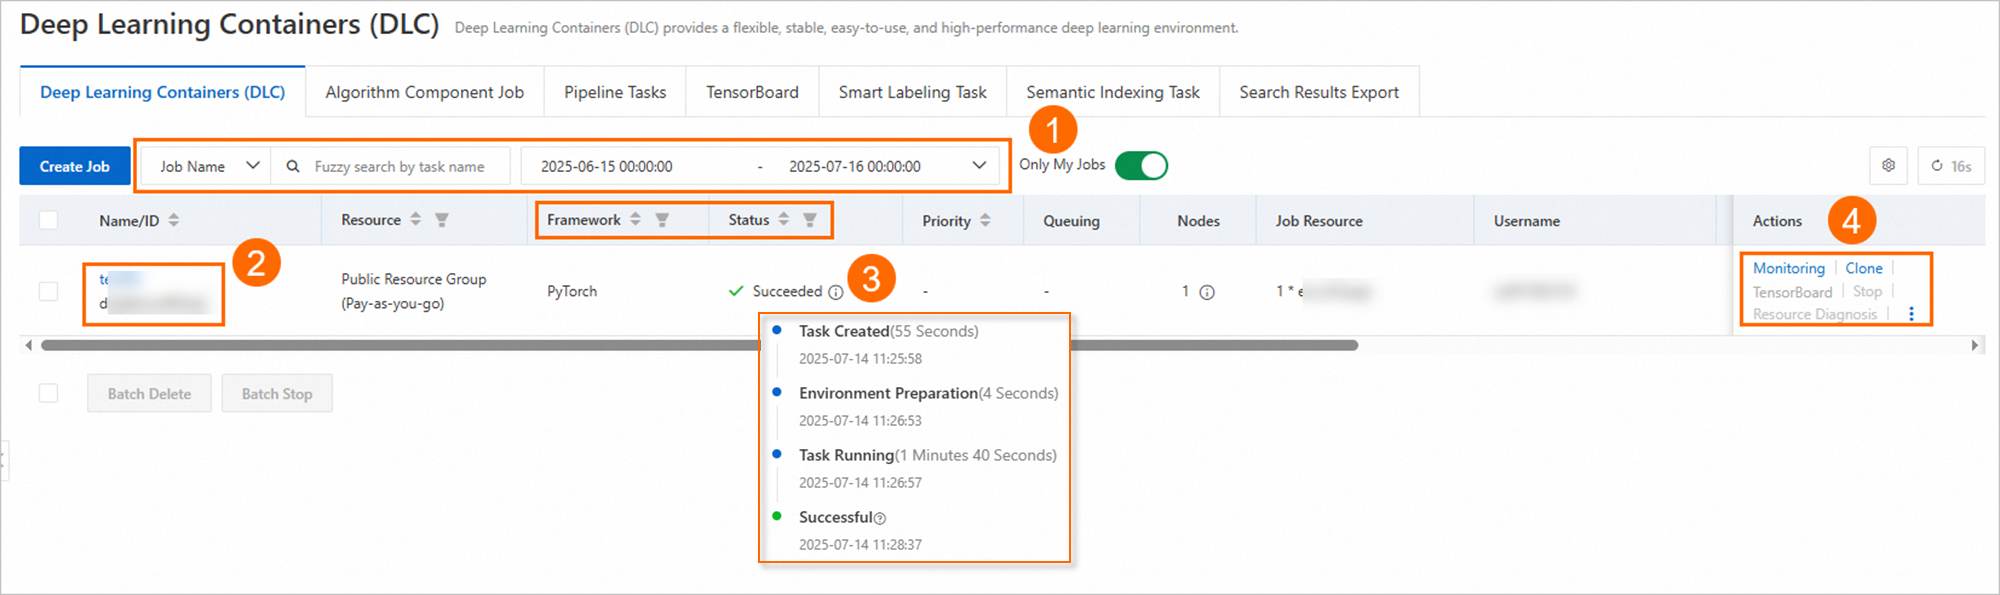Sort the Priority column
Image resolution: width=2000 pixels, height=595 pixels.
click(x=985, y=220)
